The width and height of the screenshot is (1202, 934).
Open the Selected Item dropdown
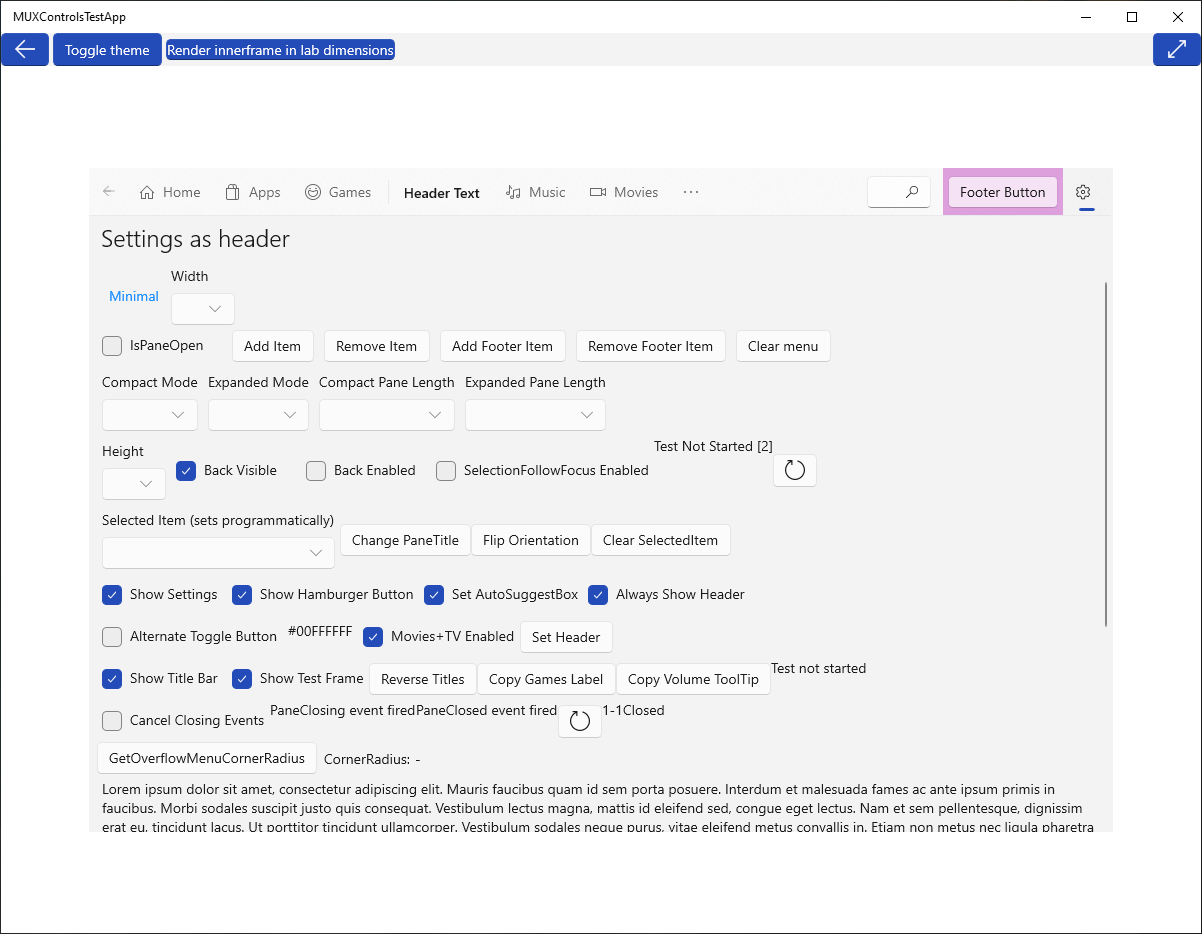click(x=217, y=552)
